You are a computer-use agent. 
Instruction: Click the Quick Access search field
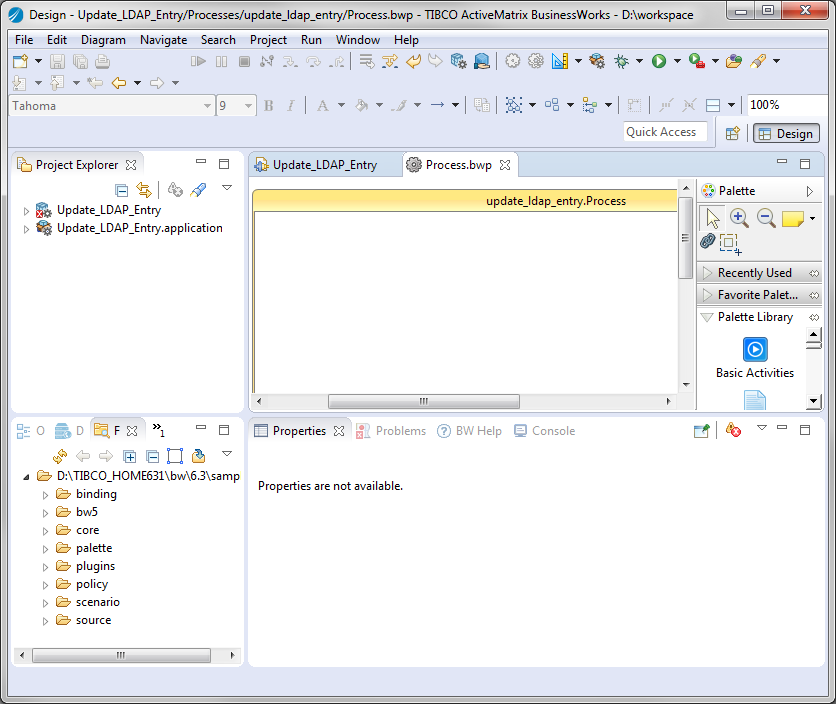pos(665,132)
